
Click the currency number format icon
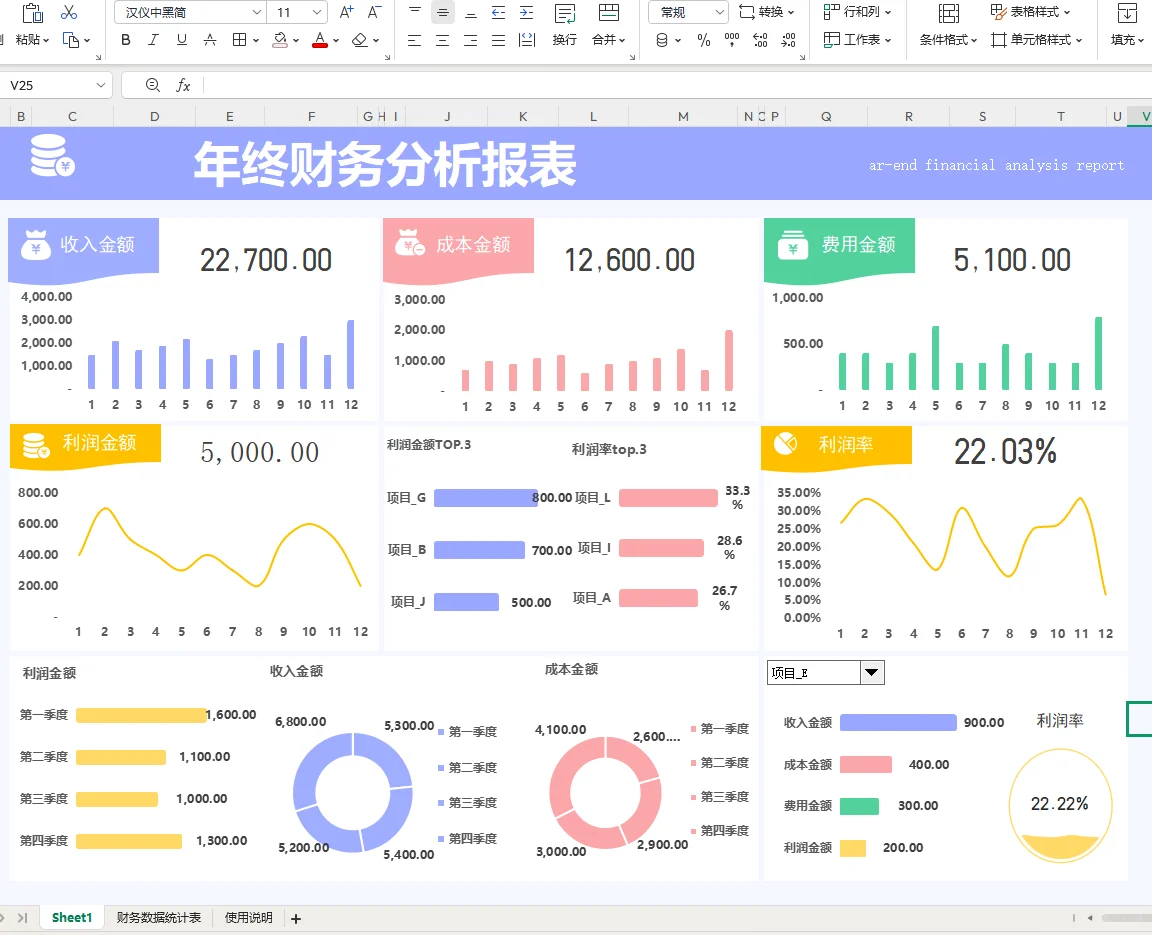pos(662,40)
